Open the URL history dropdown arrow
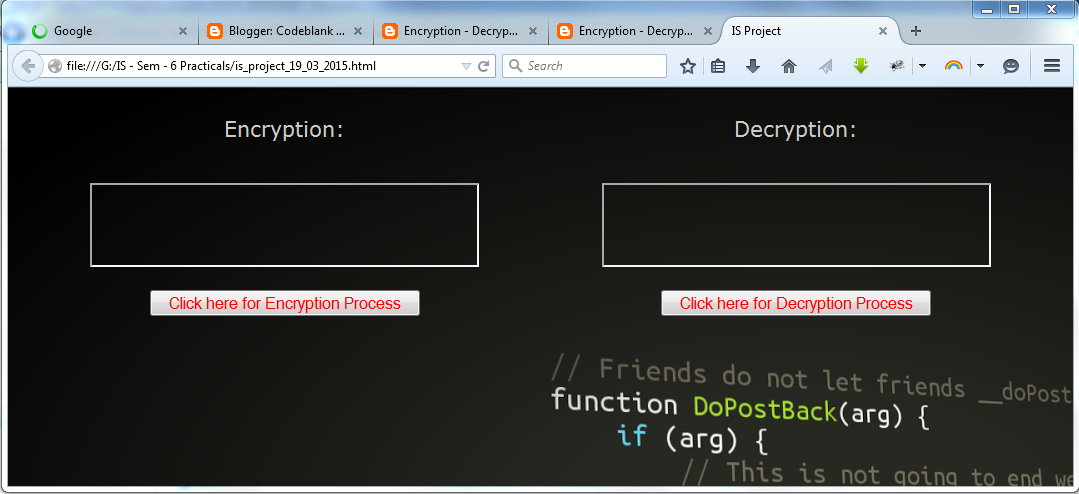 [466, 66]
